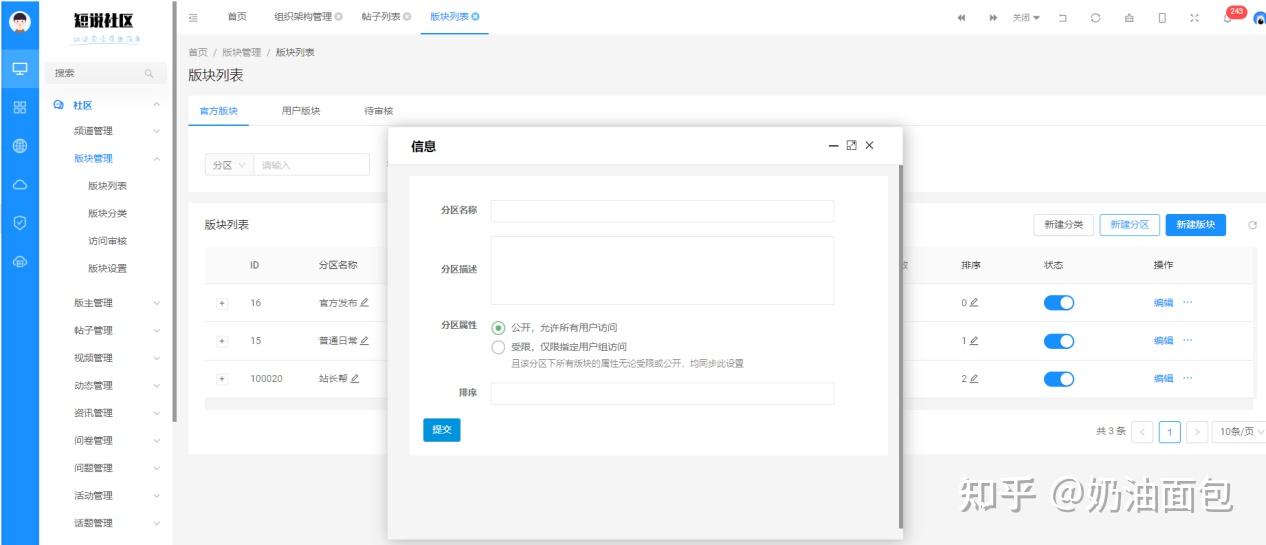
Task: Select the monitor icon in left rail
Action: click(19, 69)
